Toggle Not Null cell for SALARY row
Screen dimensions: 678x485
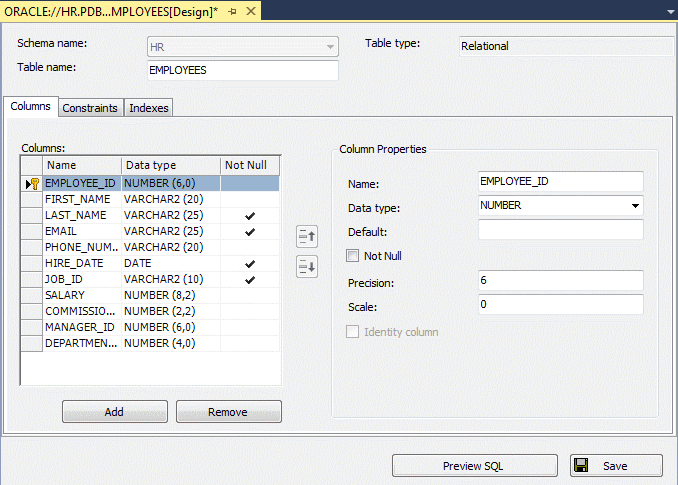click(250, 296)
